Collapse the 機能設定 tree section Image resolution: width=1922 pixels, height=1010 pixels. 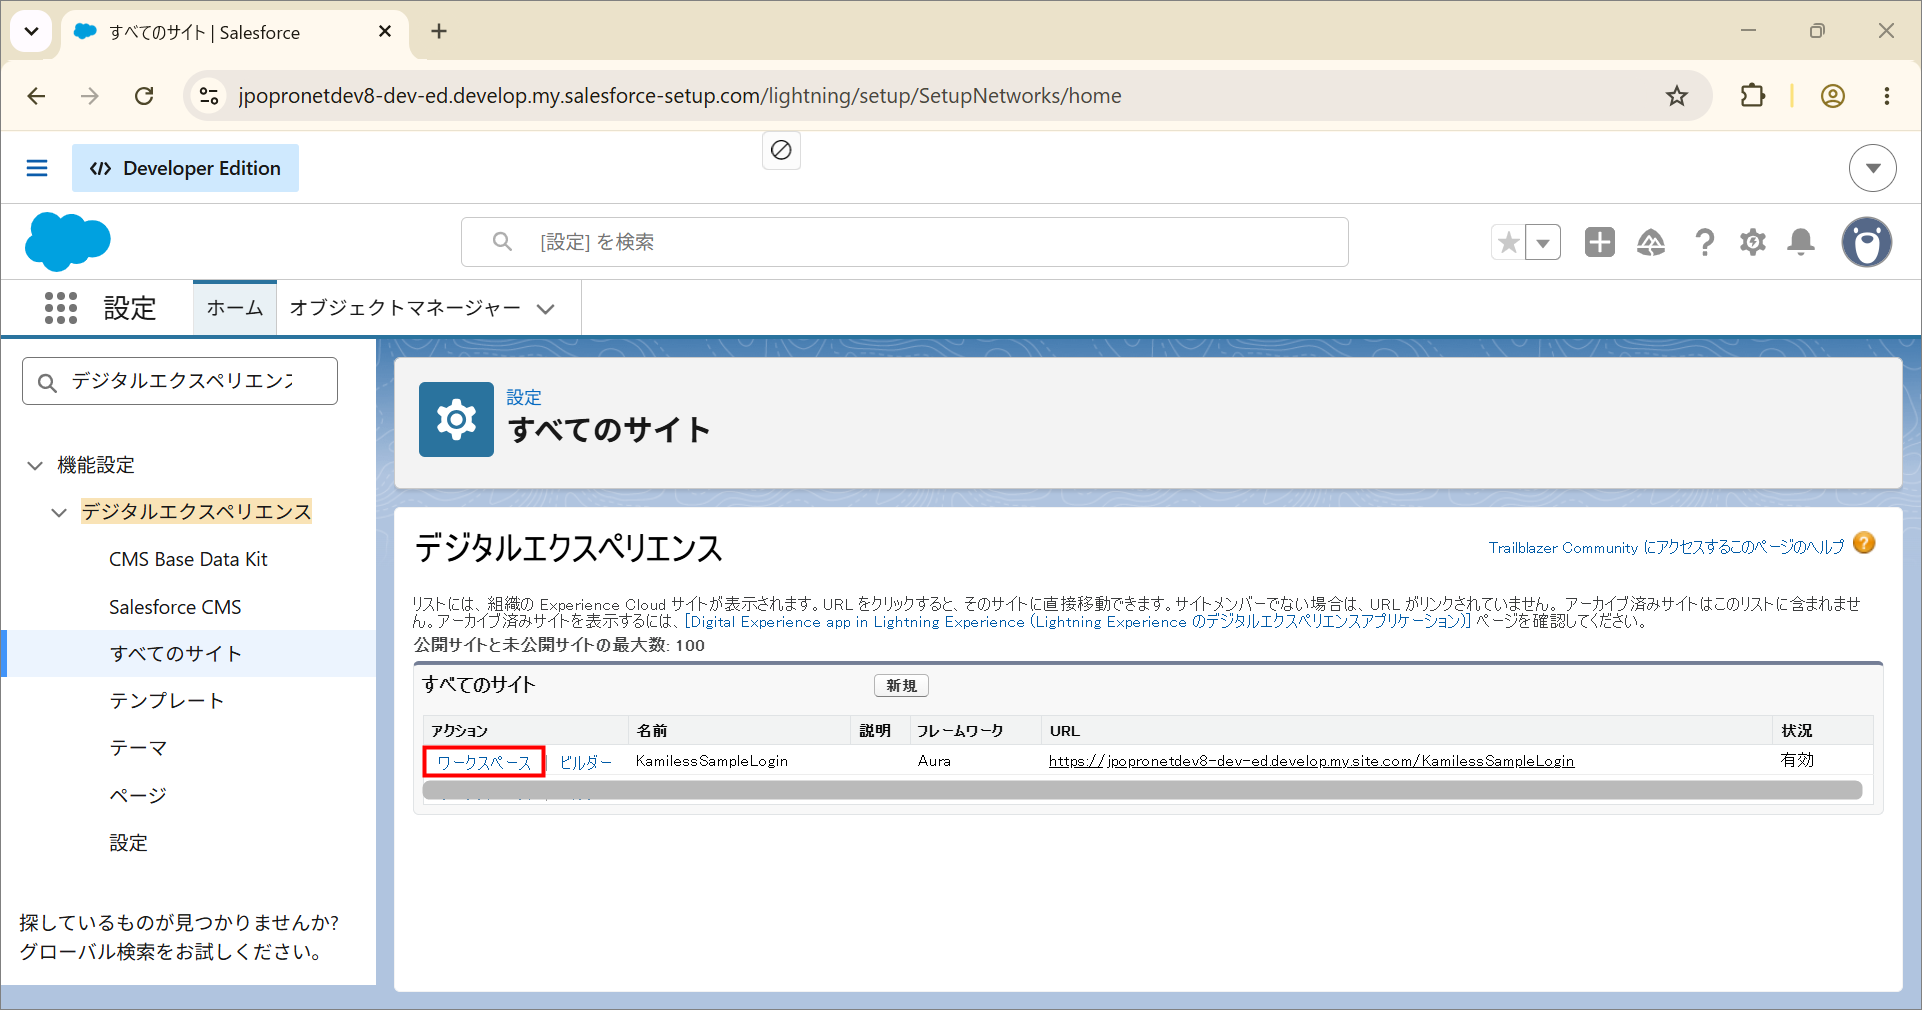pyautogui.click(x=35, y=465)
